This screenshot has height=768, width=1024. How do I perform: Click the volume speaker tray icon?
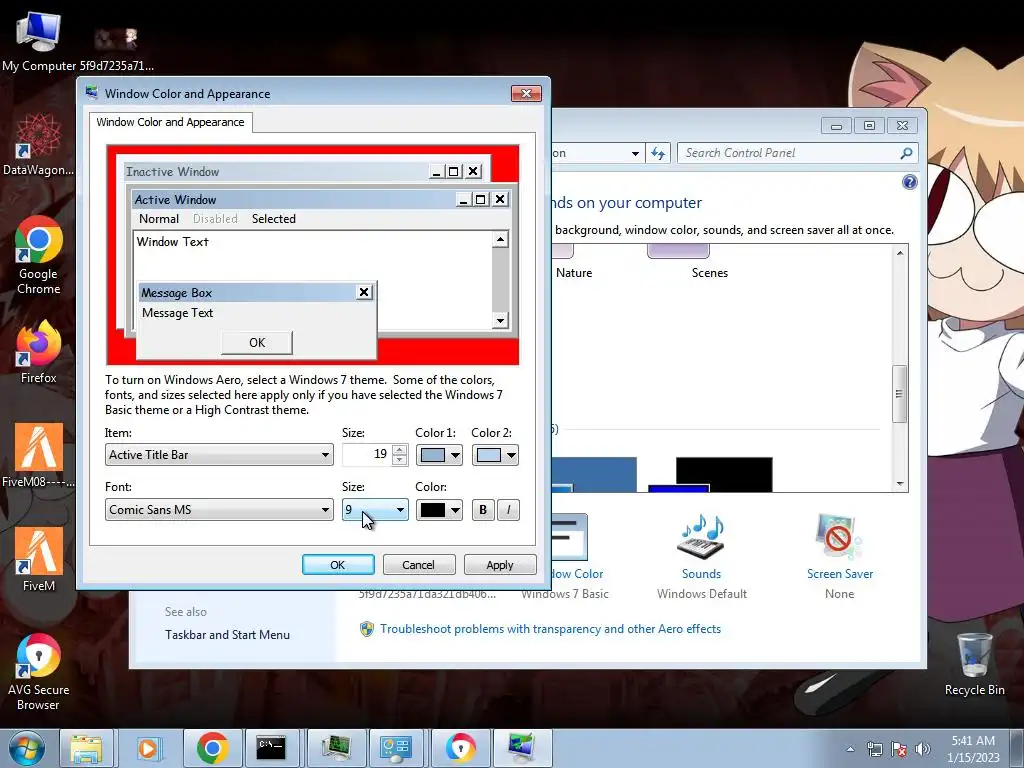coord(923,749)
